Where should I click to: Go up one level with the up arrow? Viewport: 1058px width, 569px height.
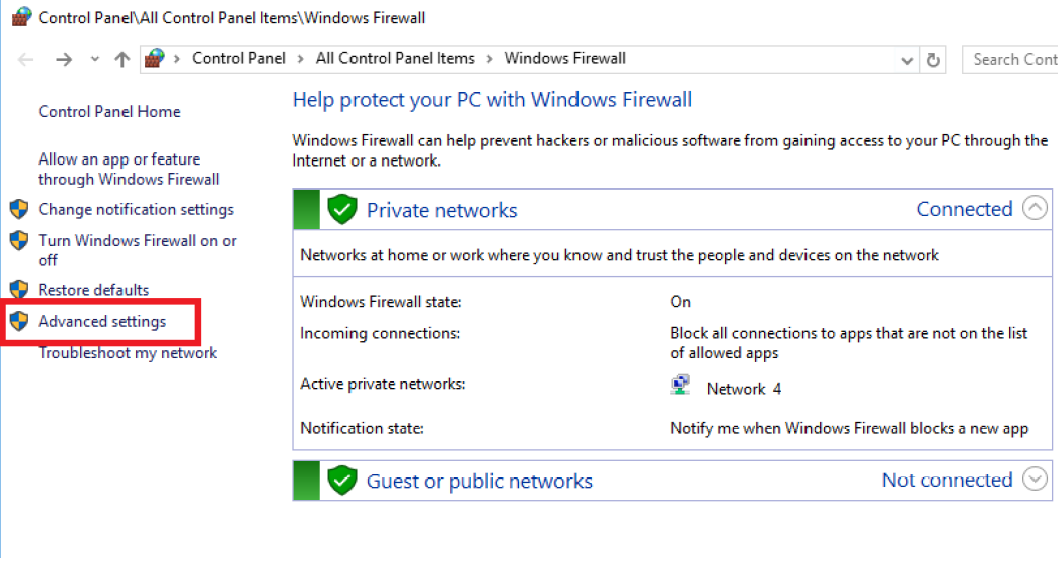tap(122, 59)
